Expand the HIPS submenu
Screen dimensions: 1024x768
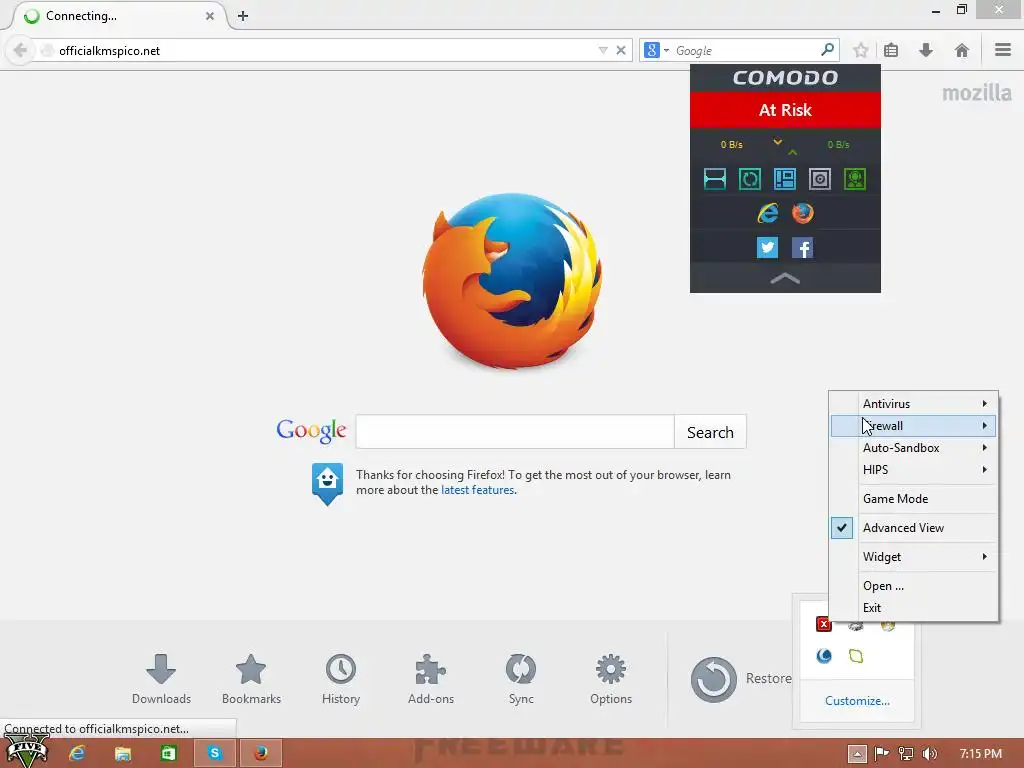pos(914,470)
